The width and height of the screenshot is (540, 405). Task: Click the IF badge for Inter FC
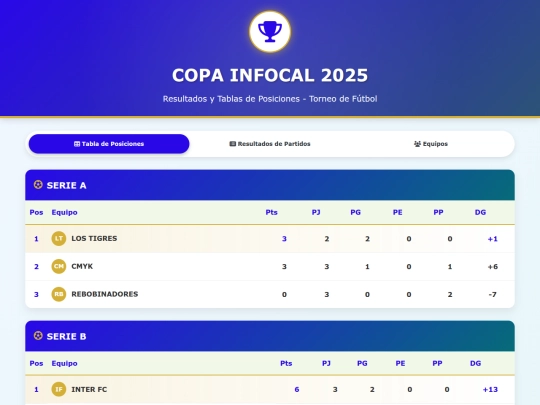tap(59, 389)
